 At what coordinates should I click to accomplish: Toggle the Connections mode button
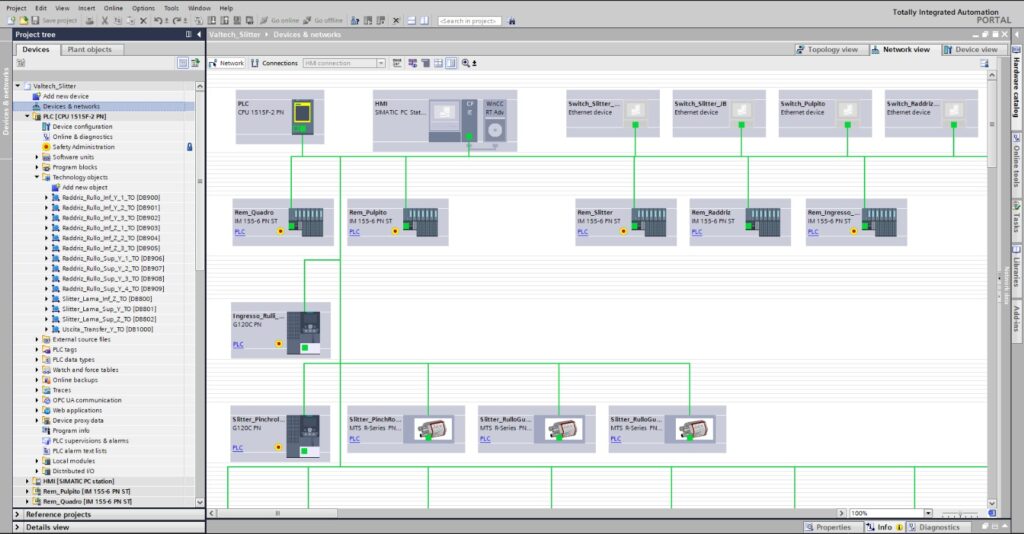274,63
